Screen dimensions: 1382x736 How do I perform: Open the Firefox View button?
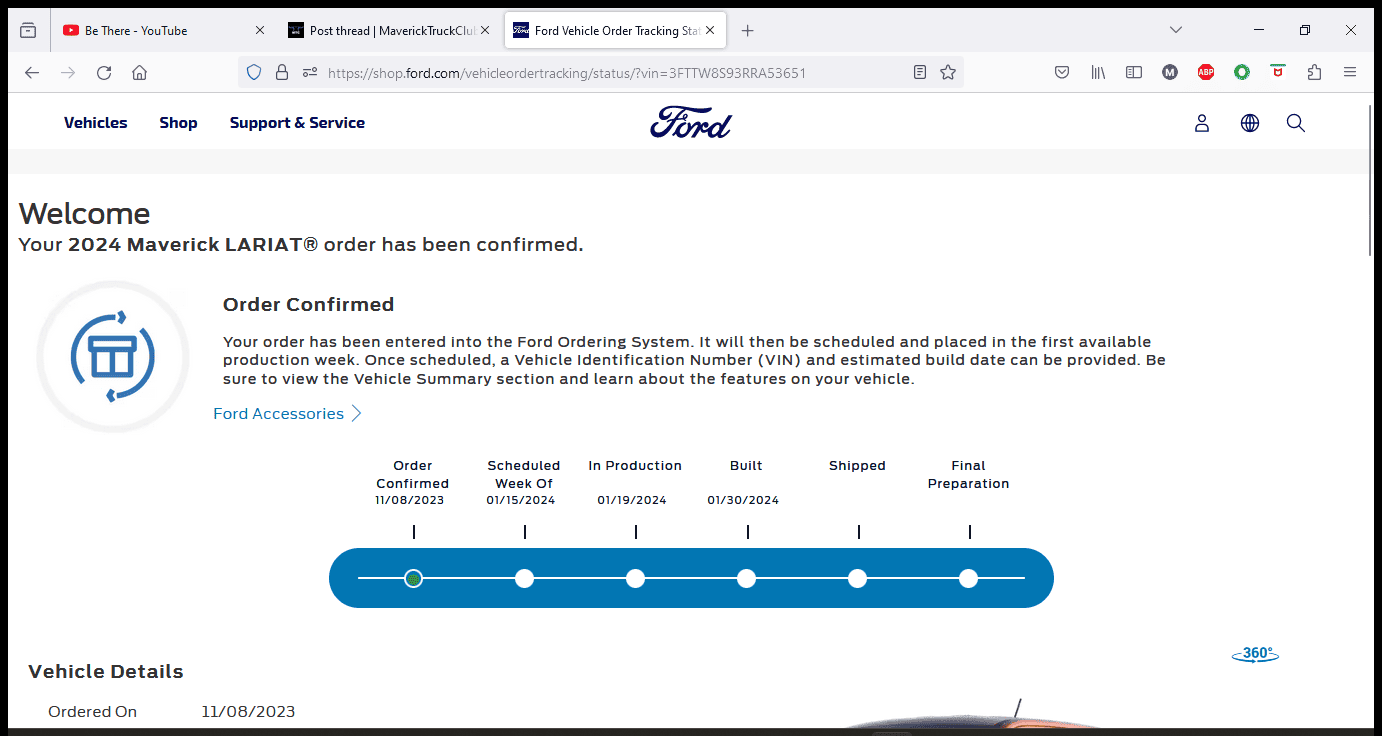[x=28, y=30]
